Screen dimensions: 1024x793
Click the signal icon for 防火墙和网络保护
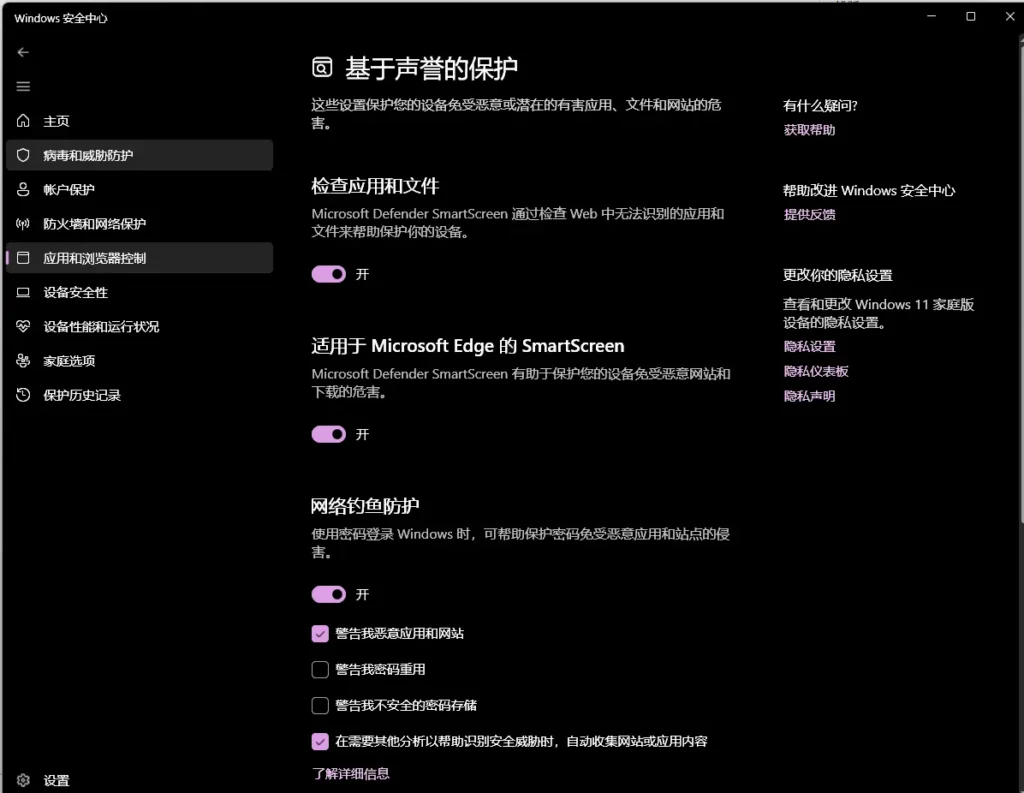click(23, 224)
